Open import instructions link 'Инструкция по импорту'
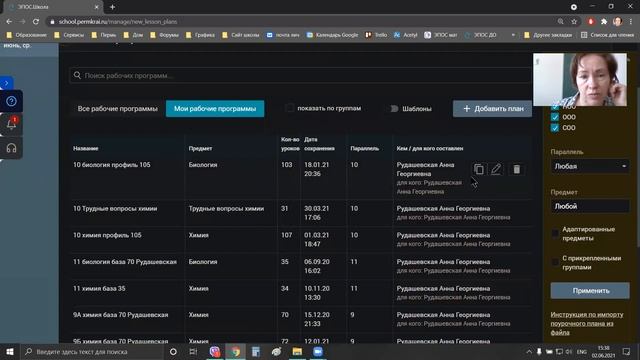The height and width of the screenshot is (360, 640). (587, 324)
